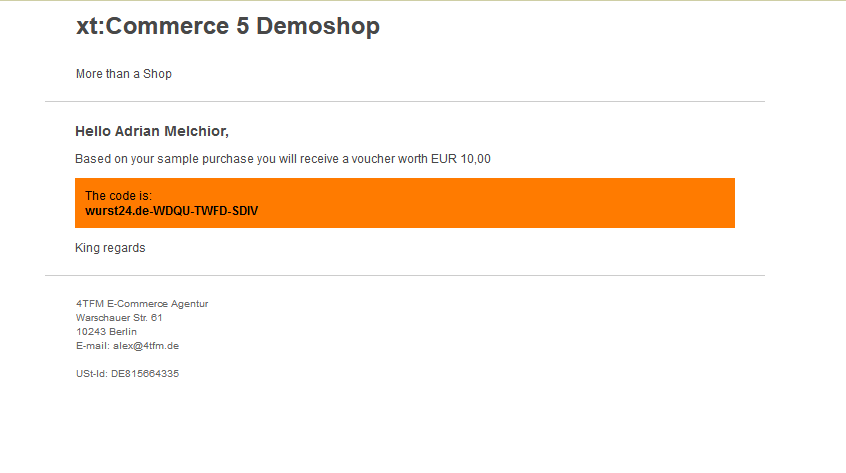Image resolution: width=846 pixels, height=473 pixels.
Task: Click the thin green line at page top
Action: pos(423,1)
